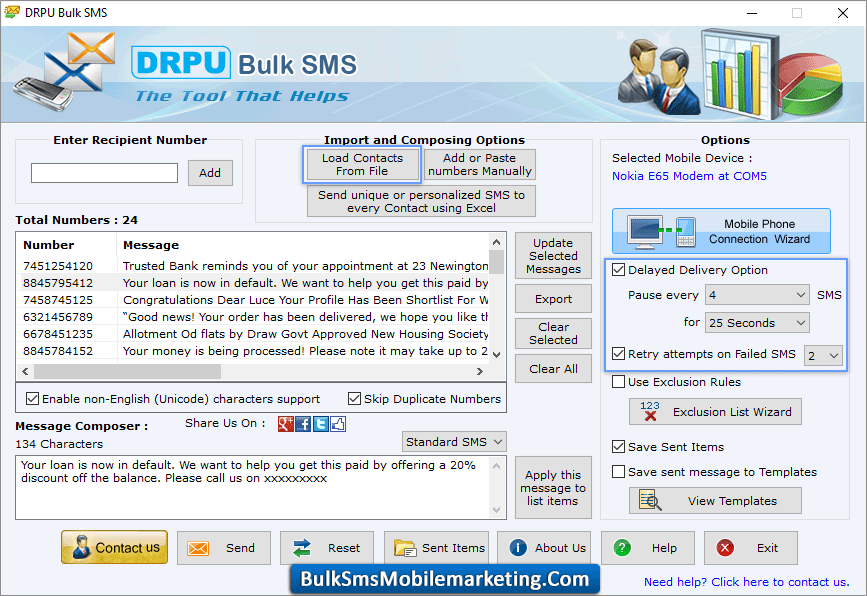Click the horizontal scrollbar left arrow
Image resolution: width=867 pixels, height=596 pixels.
click(25, 372)
